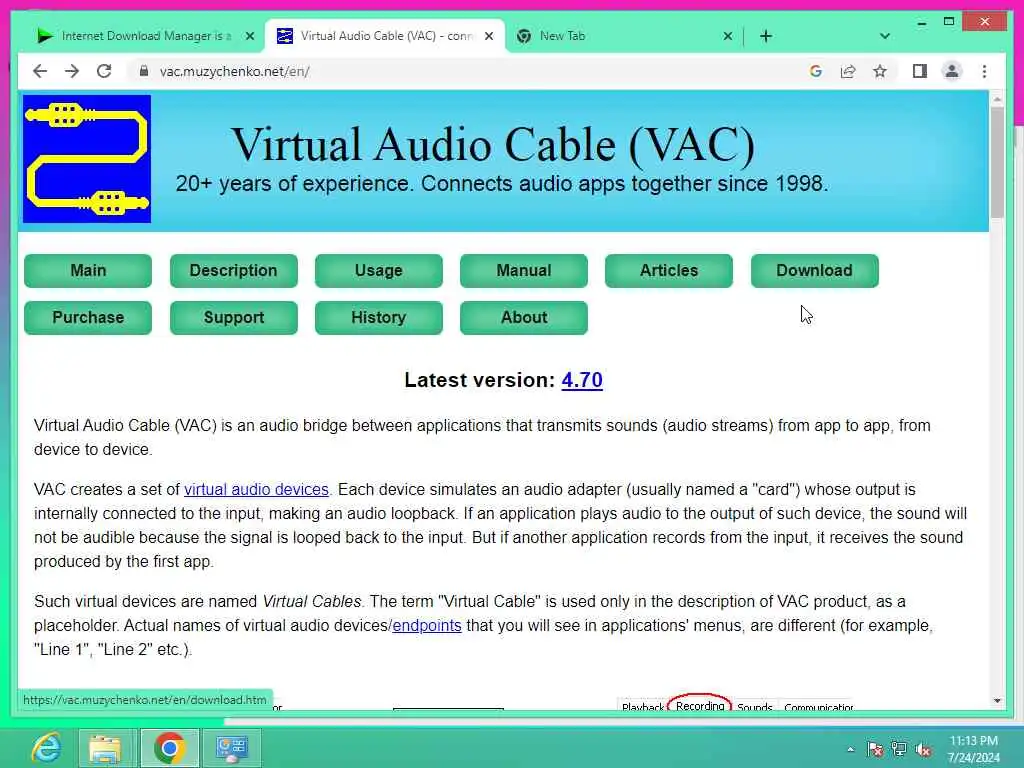Follow the endpoints link
Viewport: 1024px width, 768px height.
pos(426,626)
